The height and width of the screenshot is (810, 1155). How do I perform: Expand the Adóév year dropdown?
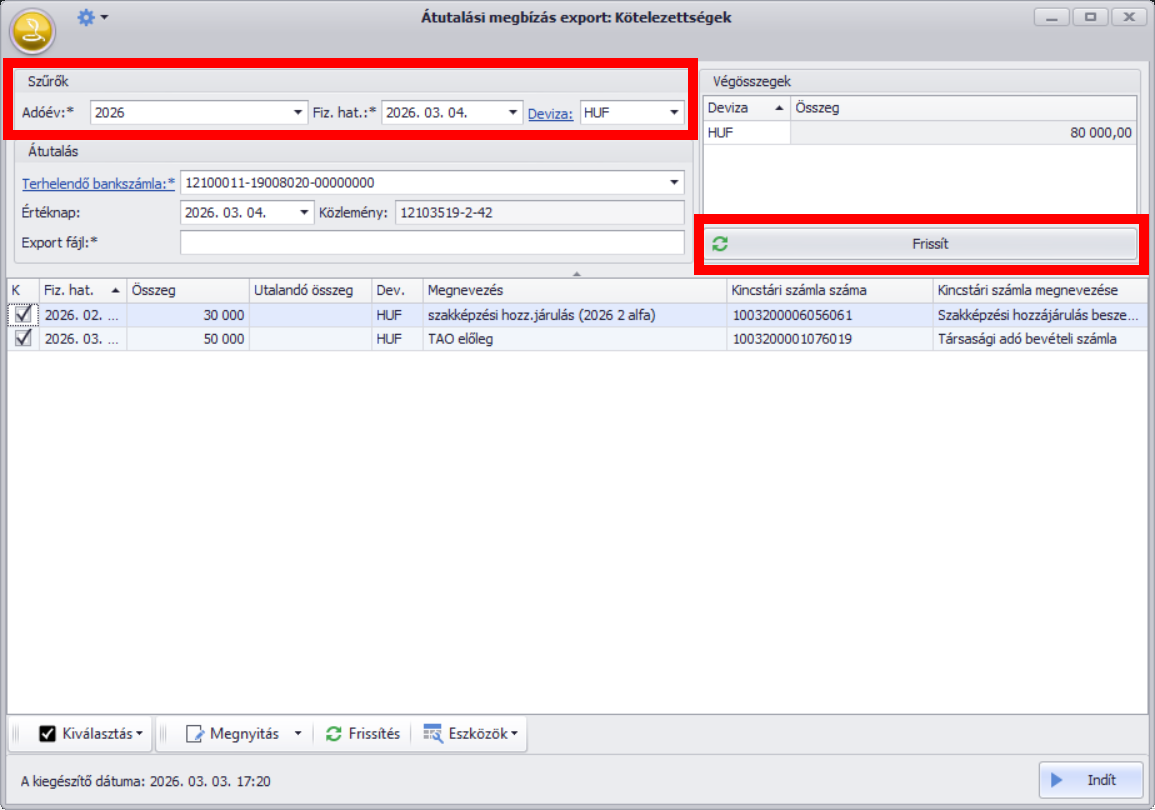pos(298,113)
